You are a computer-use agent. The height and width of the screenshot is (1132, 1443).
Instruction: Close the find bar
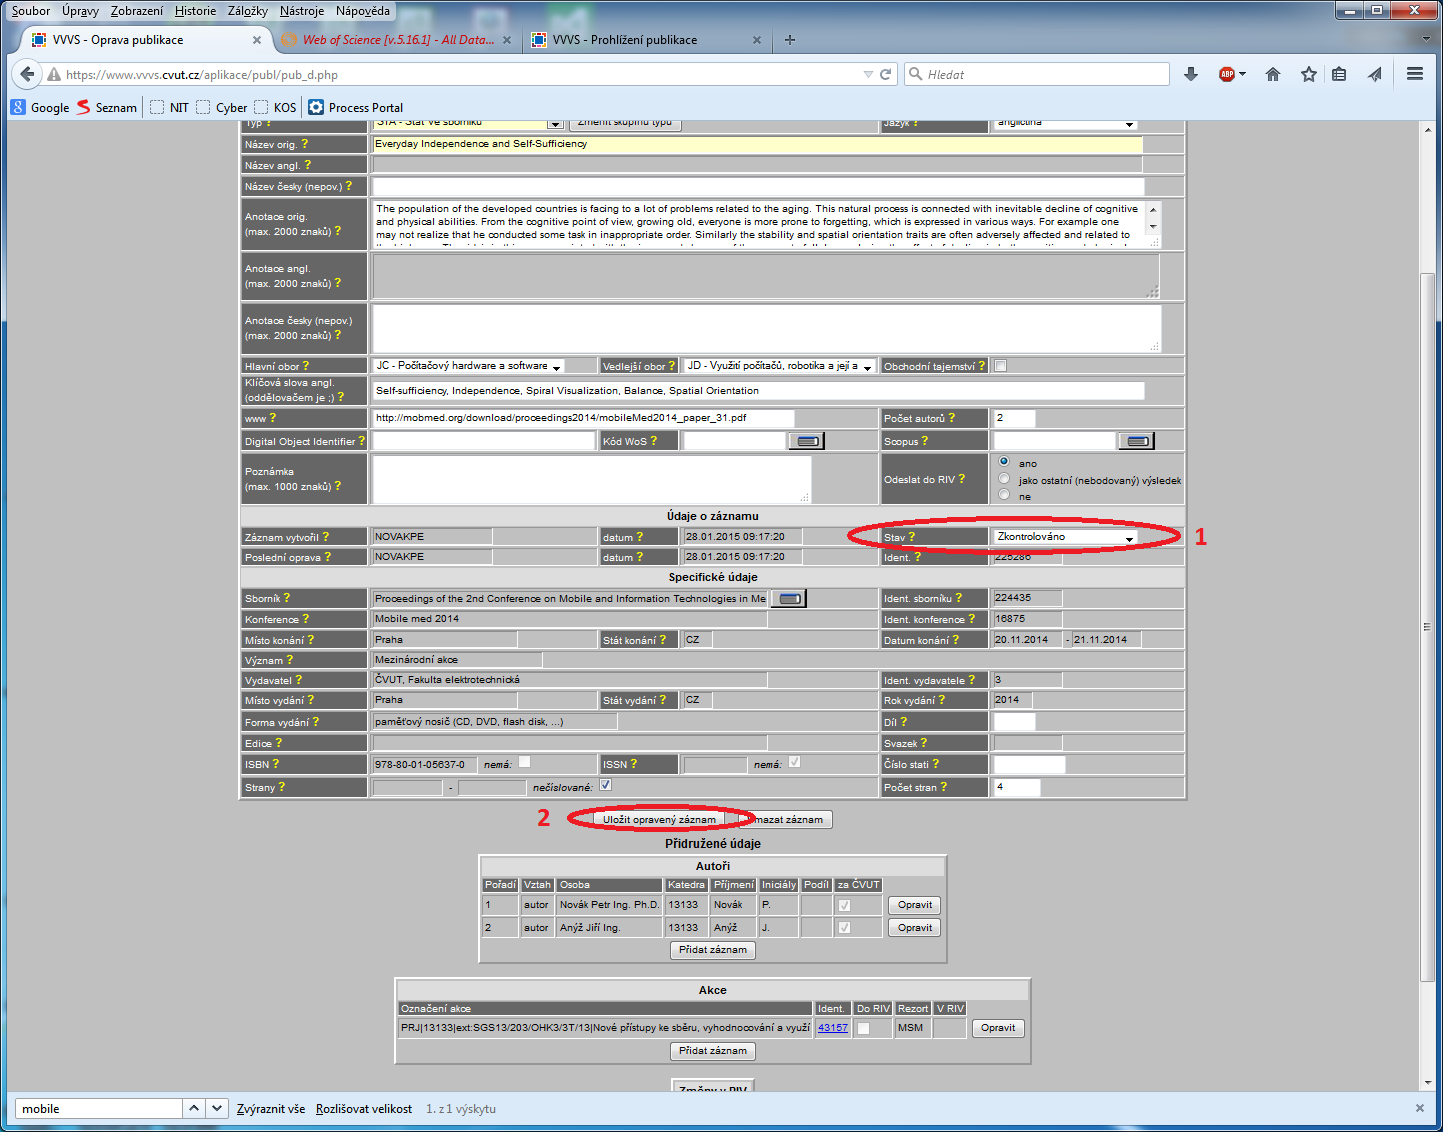click(x=1419, y=1108)
